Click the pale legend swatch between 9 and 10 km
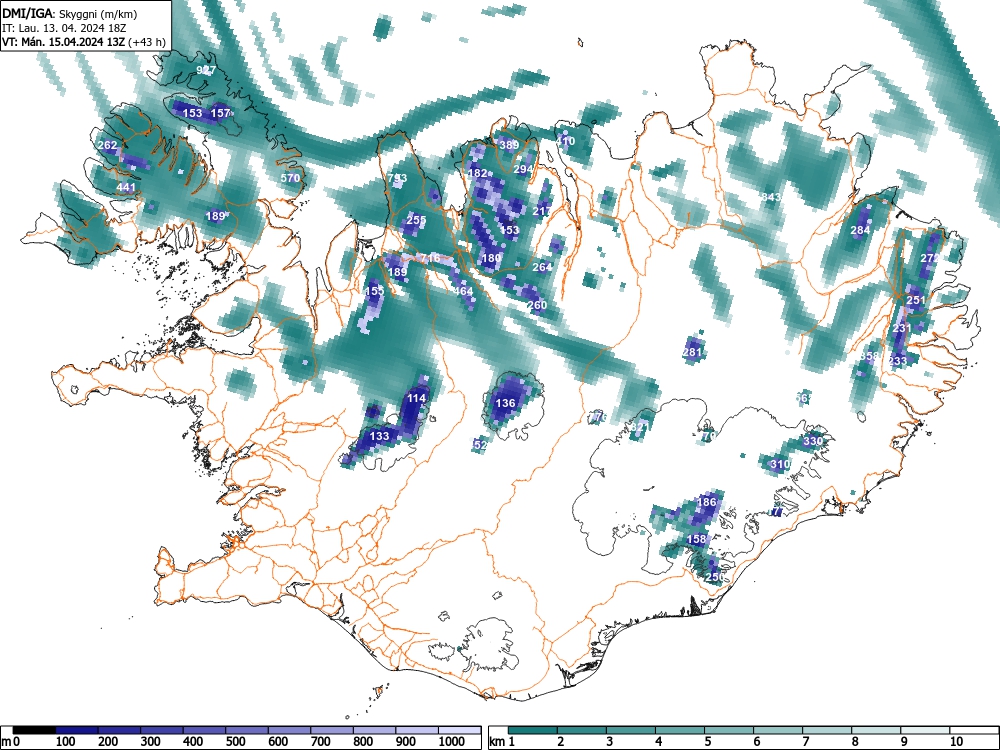1000x750 pixels. point(925,730)
